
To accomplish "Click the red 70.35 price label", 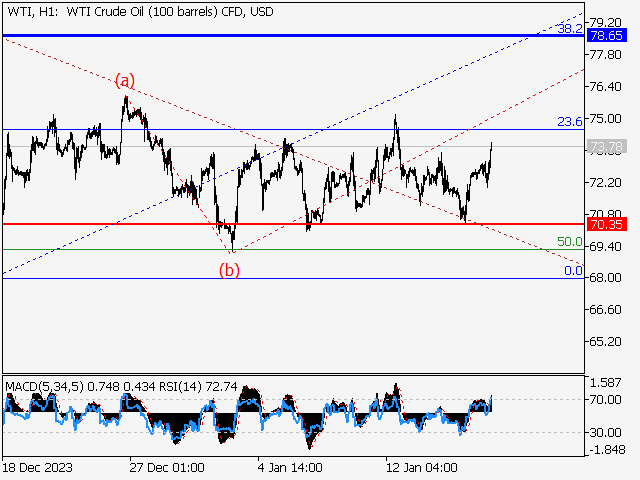I will pos(606,224).
